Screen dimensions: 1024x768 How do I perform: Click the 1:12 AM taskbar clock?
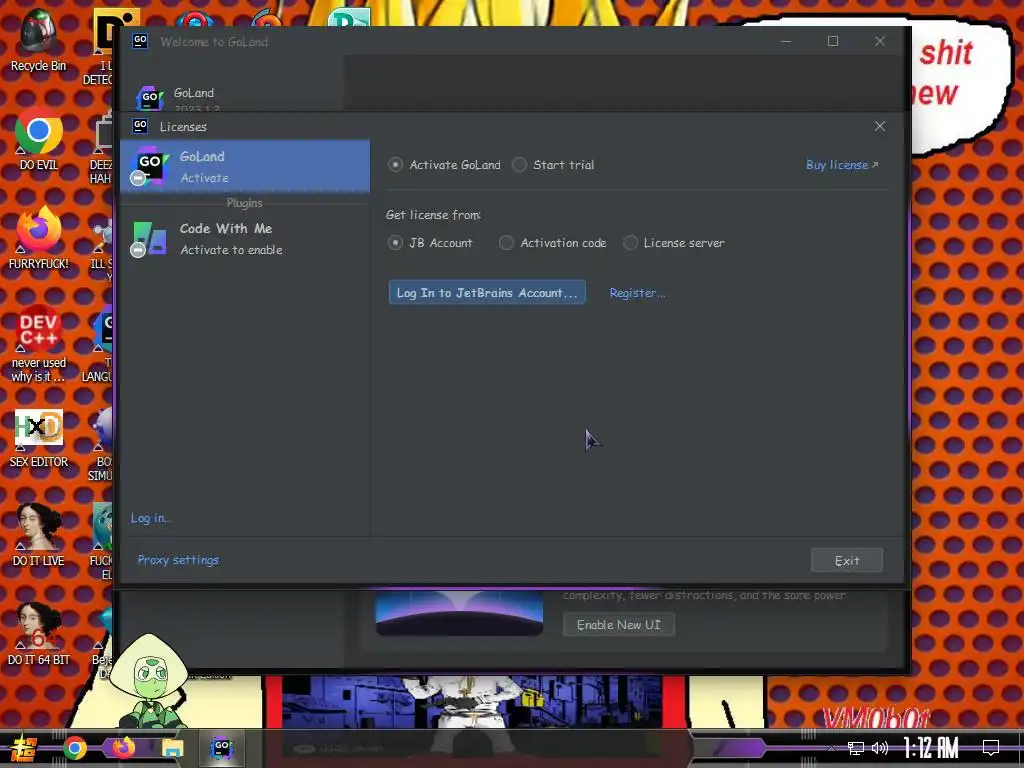tap(931, 748)
